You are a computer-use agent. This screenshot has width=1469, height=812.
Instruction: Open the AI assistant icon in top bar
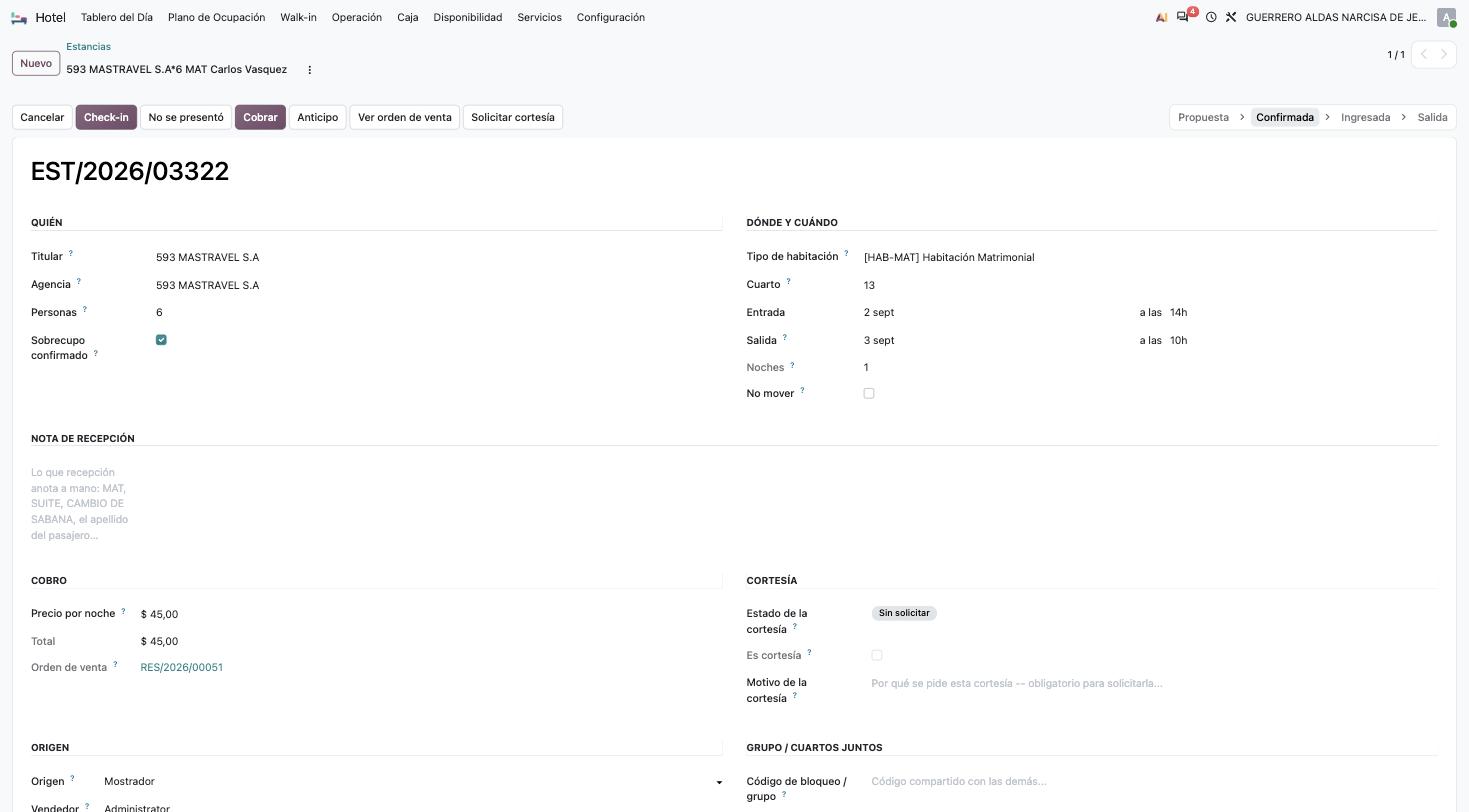click(1161, 17)
